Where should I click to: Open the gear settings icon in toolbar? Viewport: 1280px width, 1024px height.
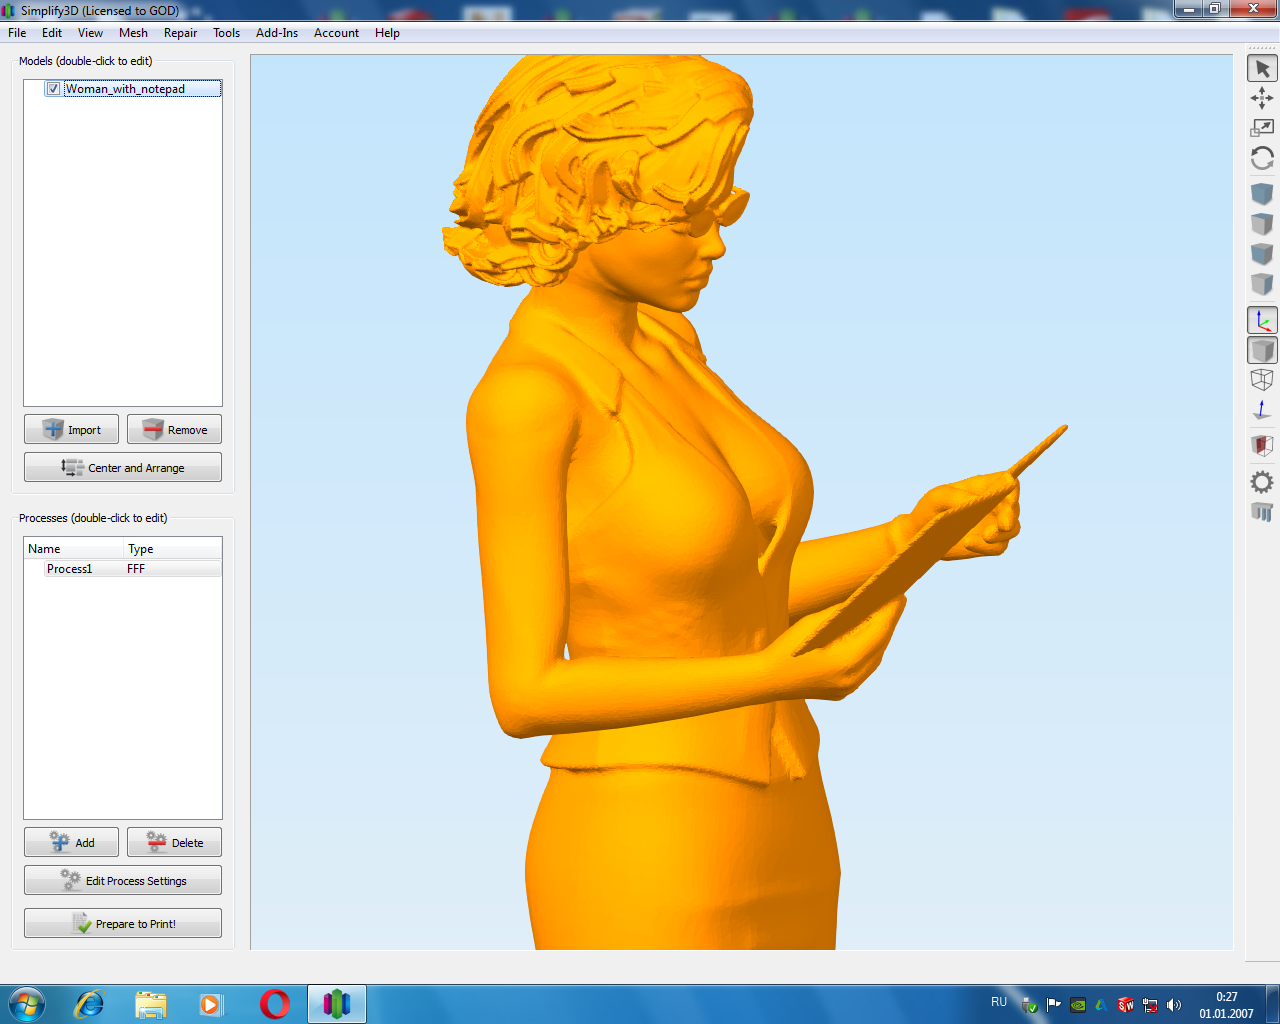coord(1262,482)
